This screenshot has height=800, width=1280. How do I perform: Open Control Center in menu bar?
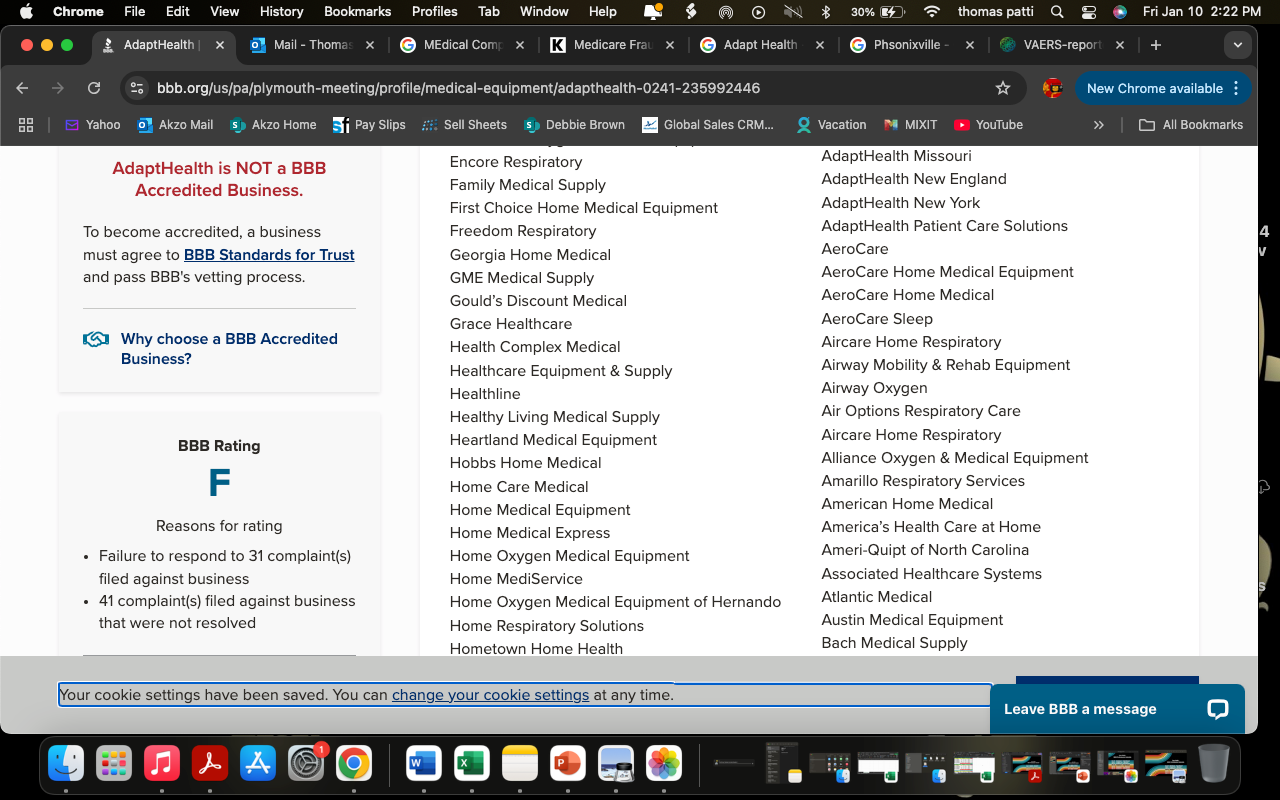point(1089,11)
